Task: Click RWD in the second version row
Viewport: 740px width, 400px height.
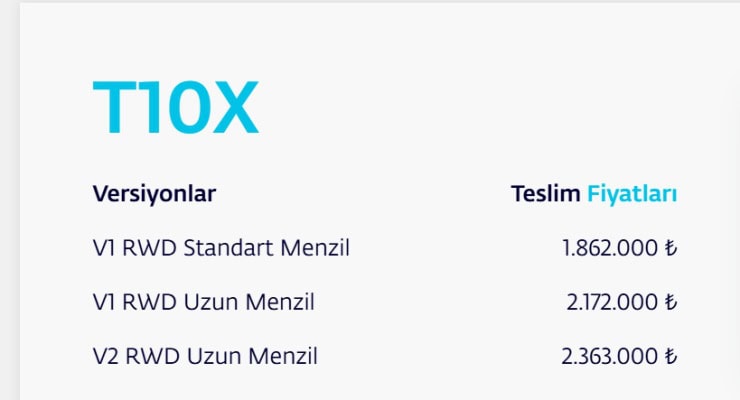Action: pos(149,302)
